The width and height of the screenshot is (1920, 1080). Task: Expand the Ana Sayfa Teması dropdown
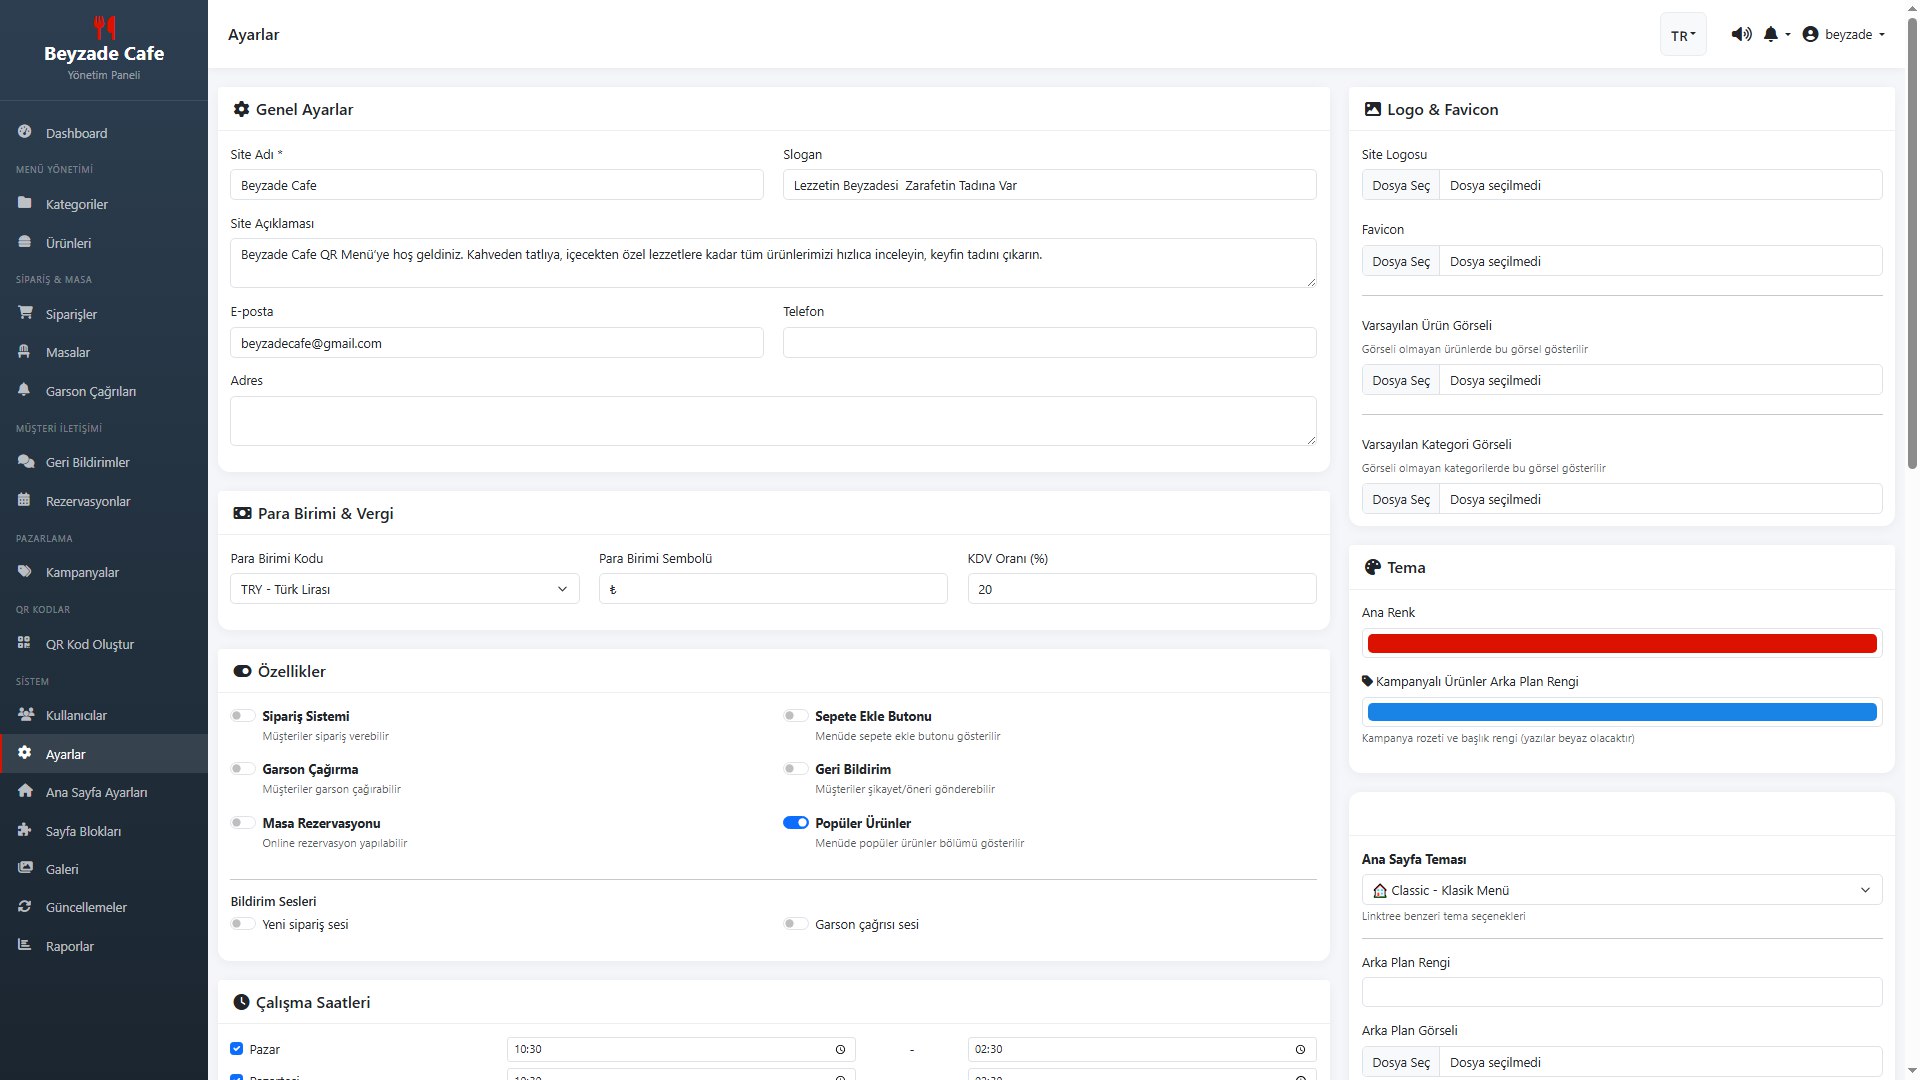(x=1621, y=890)
